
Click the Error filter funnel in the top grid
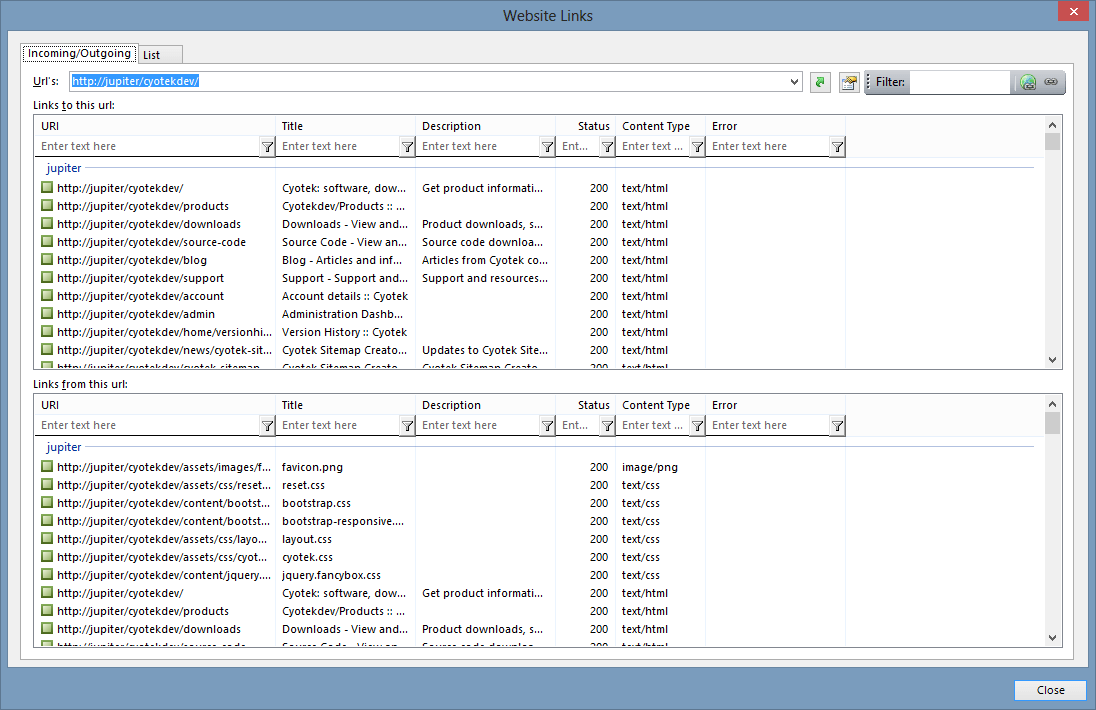(837, 147)
